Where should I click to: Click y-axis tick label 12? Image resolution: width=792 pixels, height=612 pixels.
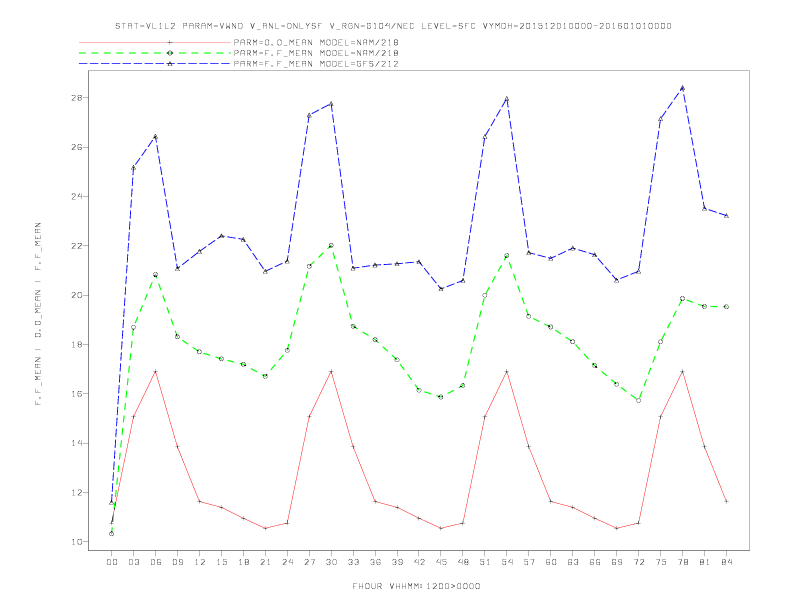(77, 492)
